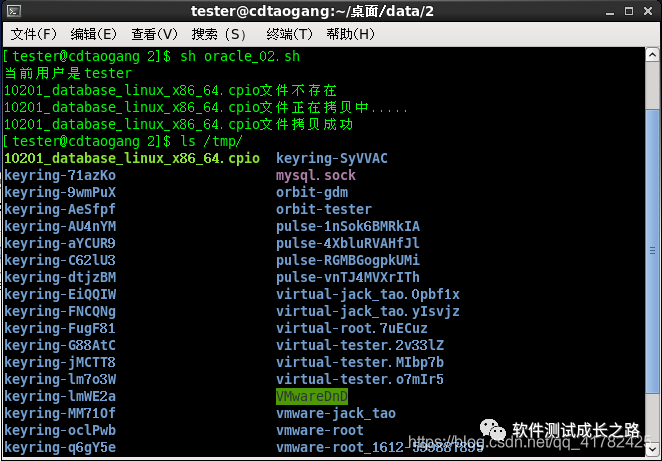The image size is (662, 461).
Task: Close the terminal window
Action: 648,11
